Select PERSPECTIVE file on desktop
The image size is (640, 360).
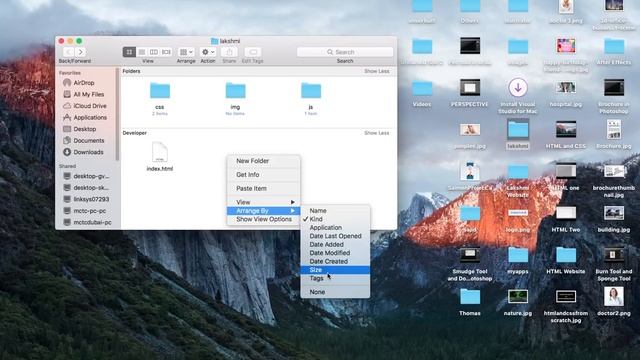(470, 88)
